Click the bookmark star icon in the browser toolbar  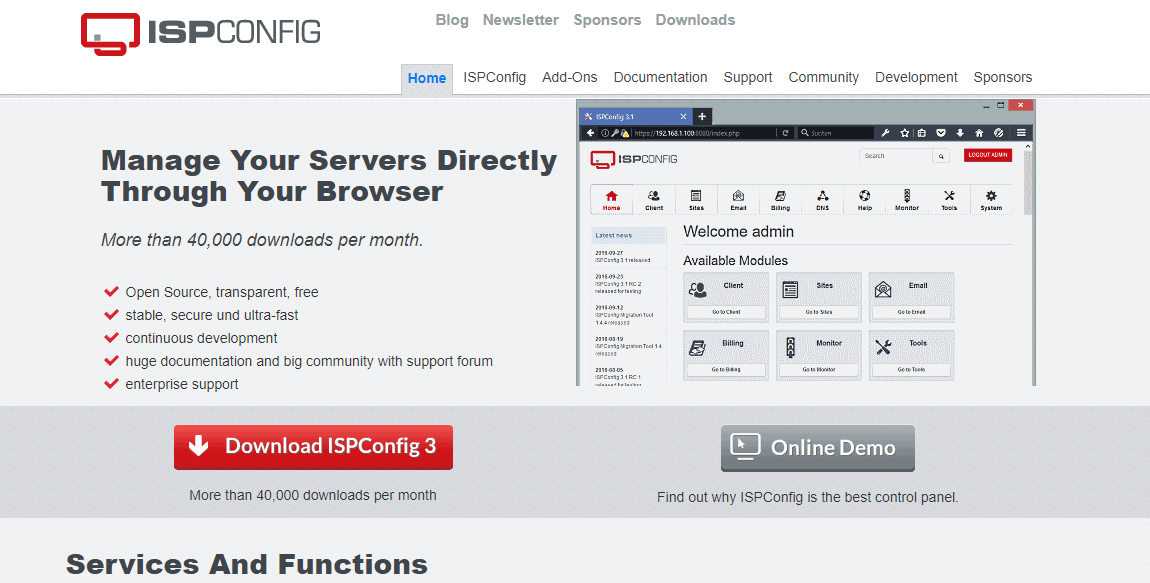904,133
